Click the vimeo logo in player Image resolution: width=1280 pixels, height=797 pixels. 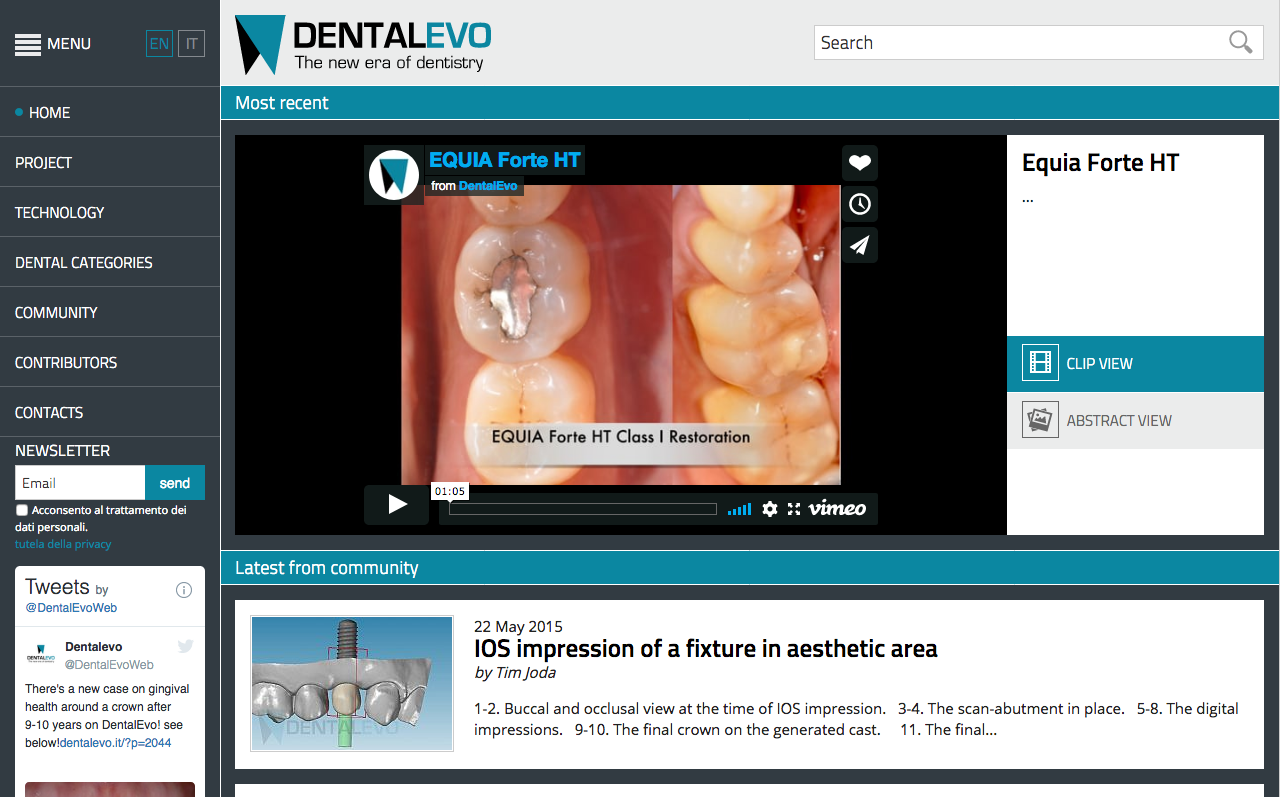(x=838, y=509)
